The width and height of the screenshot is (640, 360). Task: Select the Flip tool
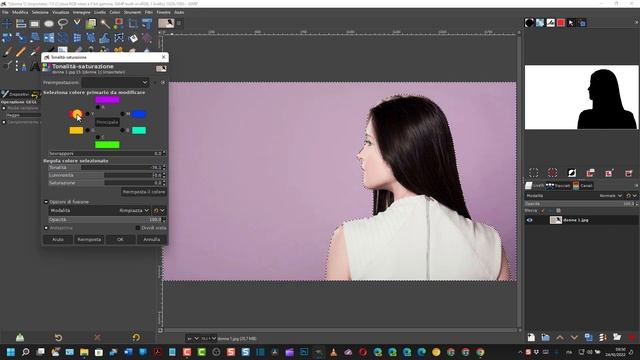click(x=49, y=38)
